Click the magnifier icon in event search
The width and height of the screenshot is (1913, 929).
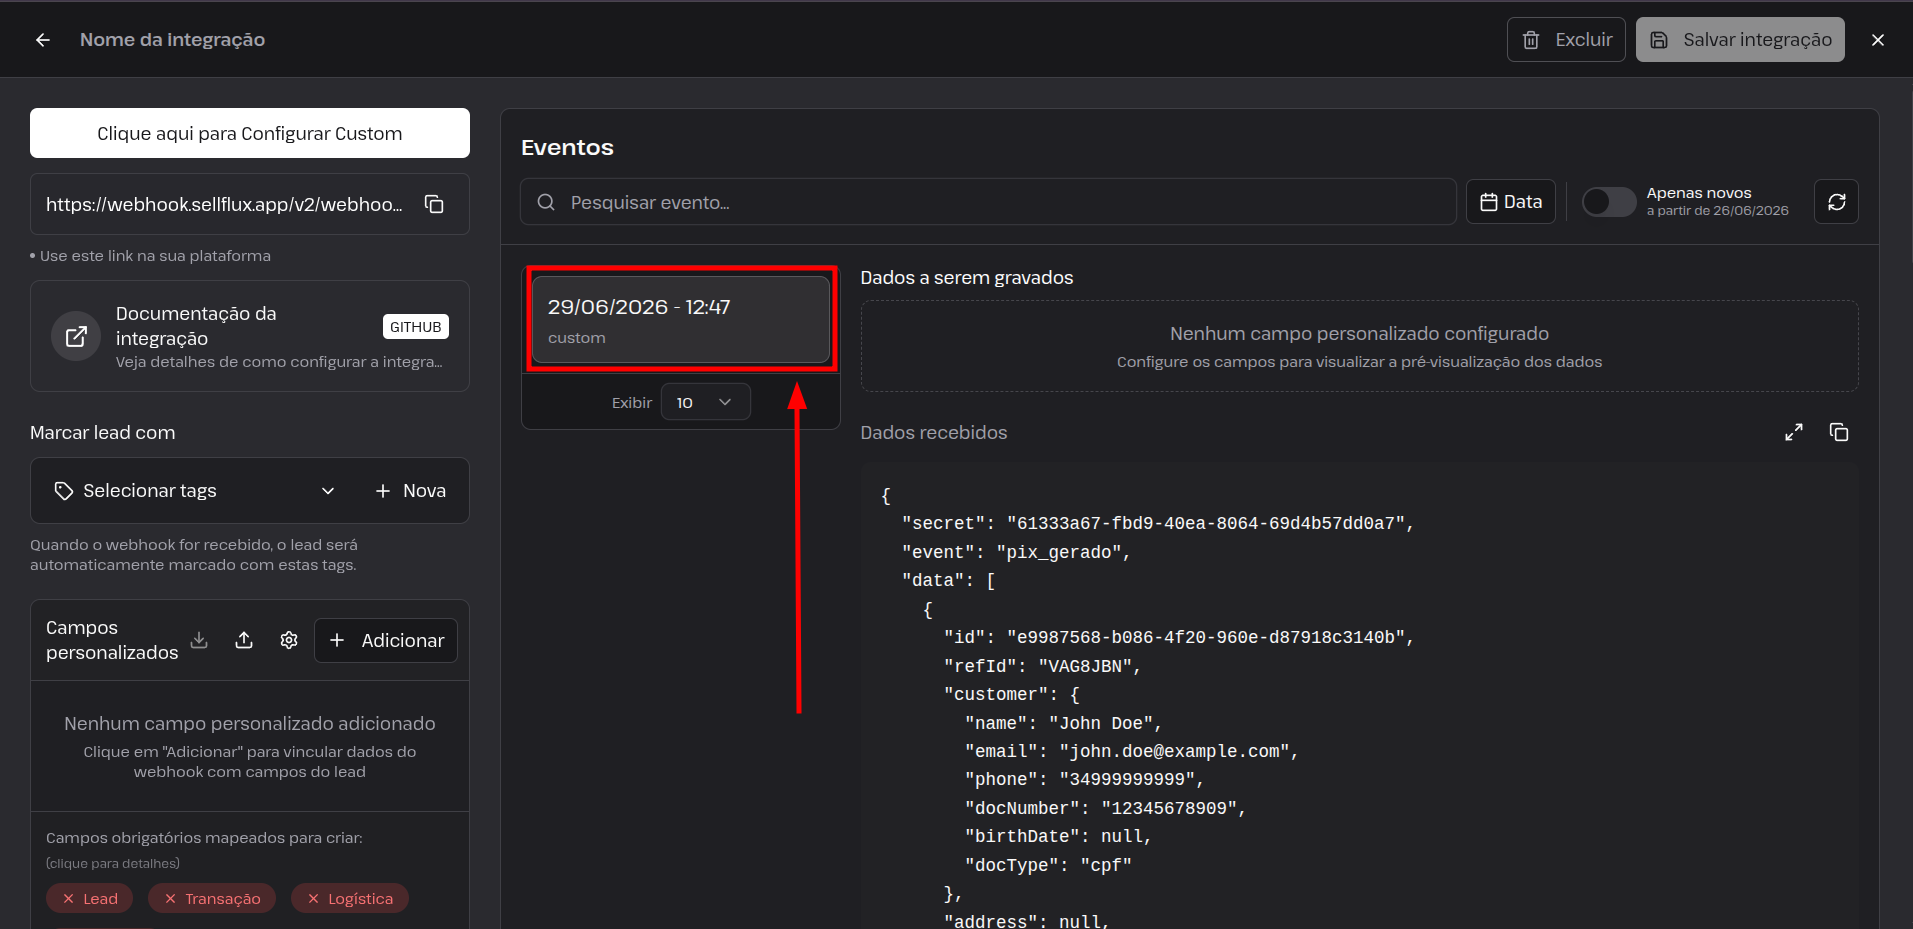pyautogui.click(x=546, y=202)
